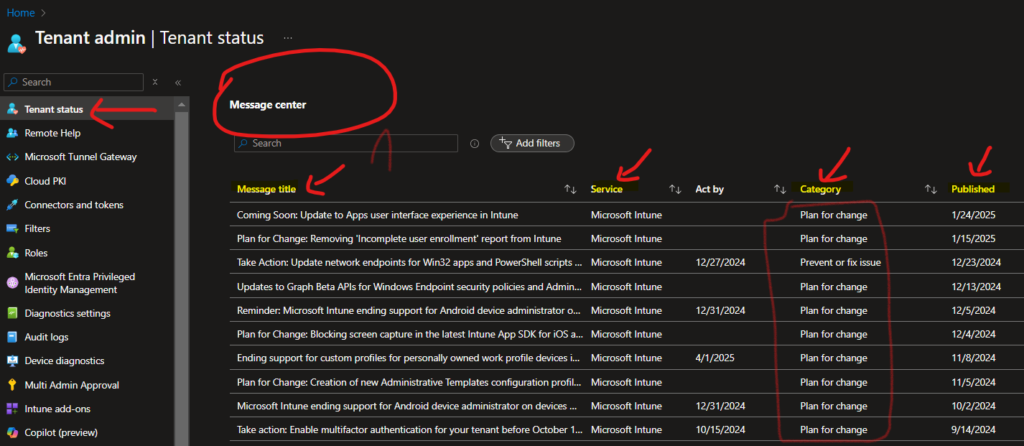The height and width of the screenshot is (446, 1024).
Task: Click the 10/2/2024 published date
Action: [974, 406]
